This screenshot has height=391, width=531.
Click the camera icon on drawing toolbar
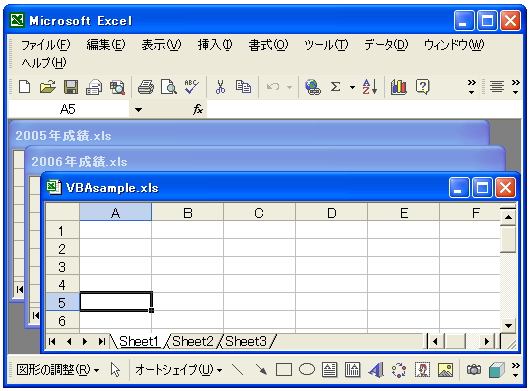pos(474,370)
